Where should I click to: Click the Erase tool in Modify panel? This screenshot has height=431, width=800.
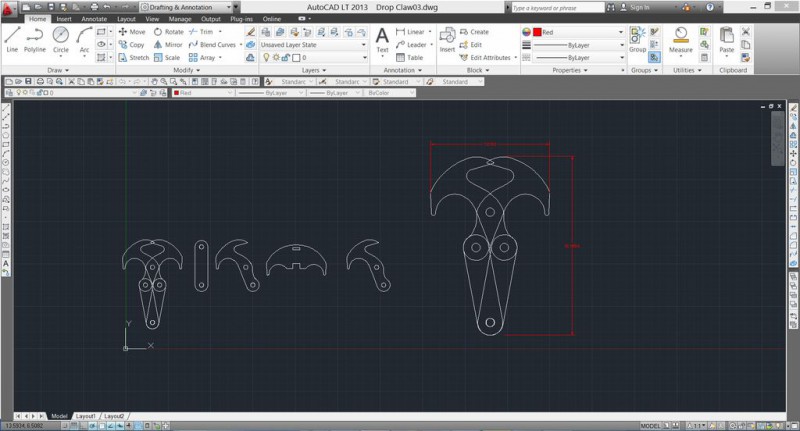point(250,32)
